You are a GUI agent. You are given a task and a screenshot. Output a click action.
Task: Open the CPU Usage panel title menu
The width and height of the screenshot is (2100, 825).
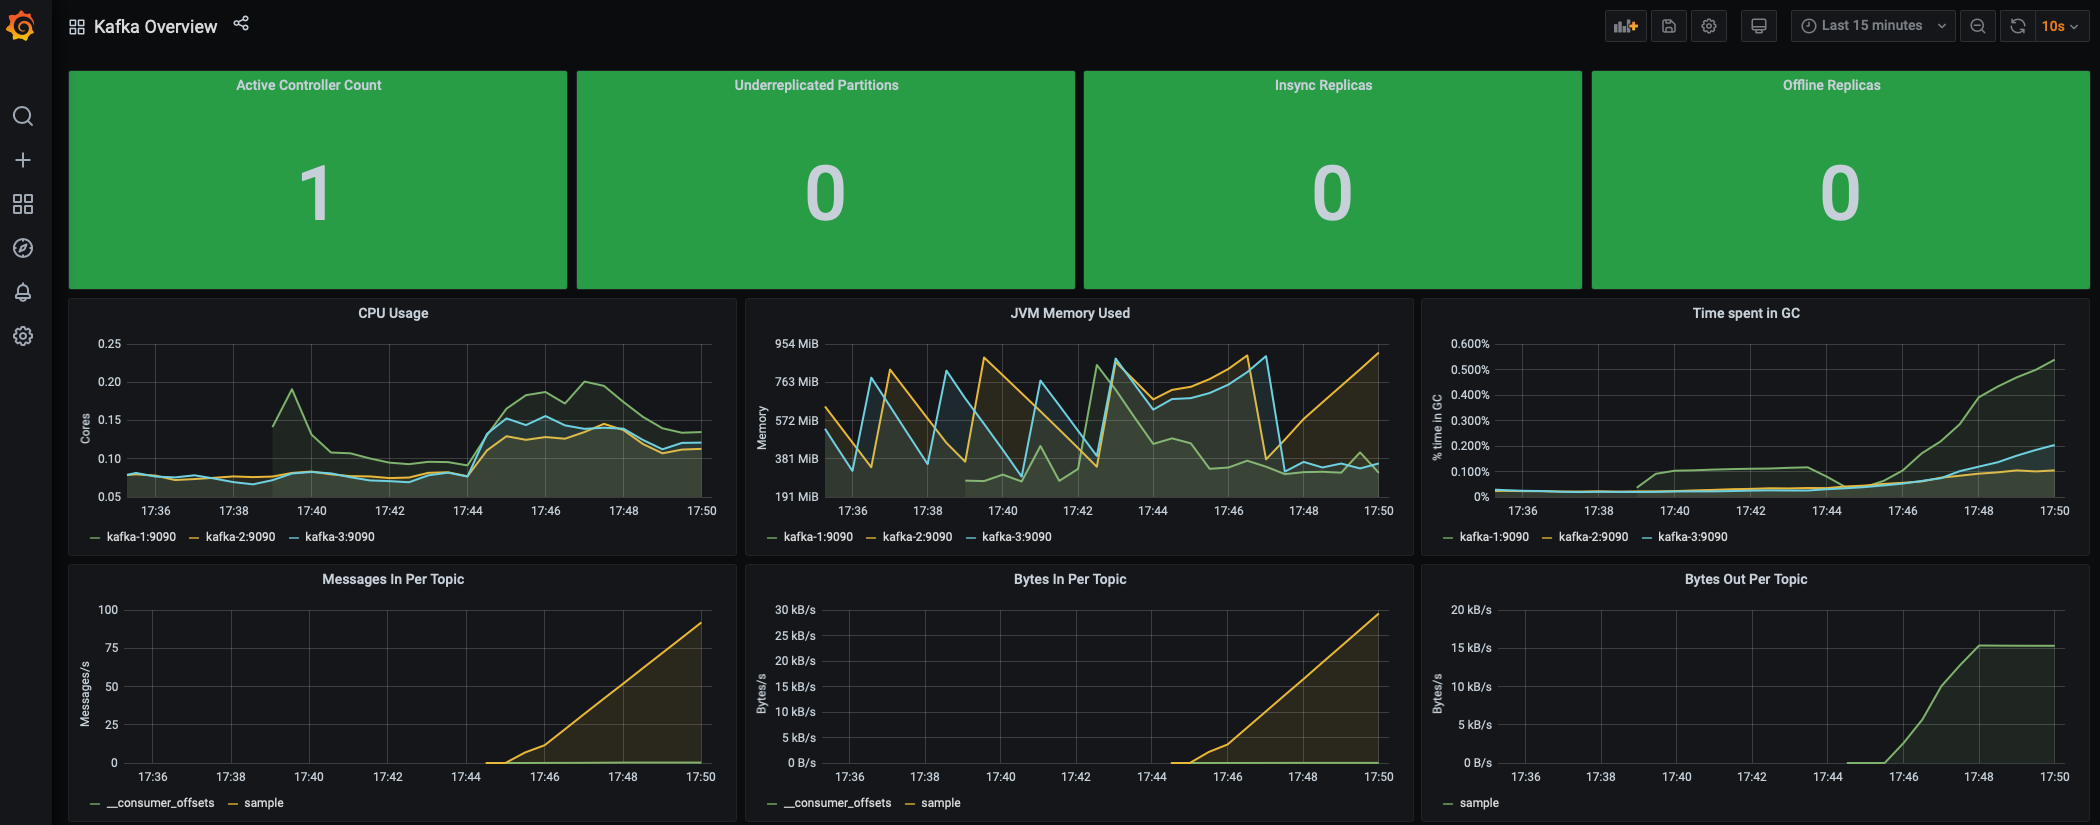pyautogui.click(x=393, y=313)
